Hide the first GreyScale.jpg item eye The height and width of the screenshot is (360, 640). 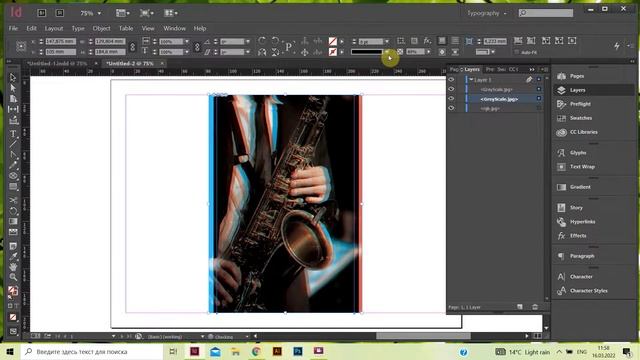[x=451, y=89]
